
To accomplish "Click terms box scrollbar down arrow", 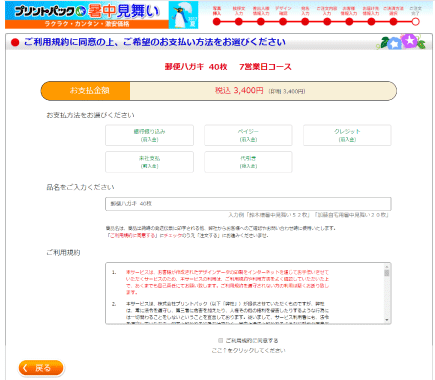I will [387, 320].
